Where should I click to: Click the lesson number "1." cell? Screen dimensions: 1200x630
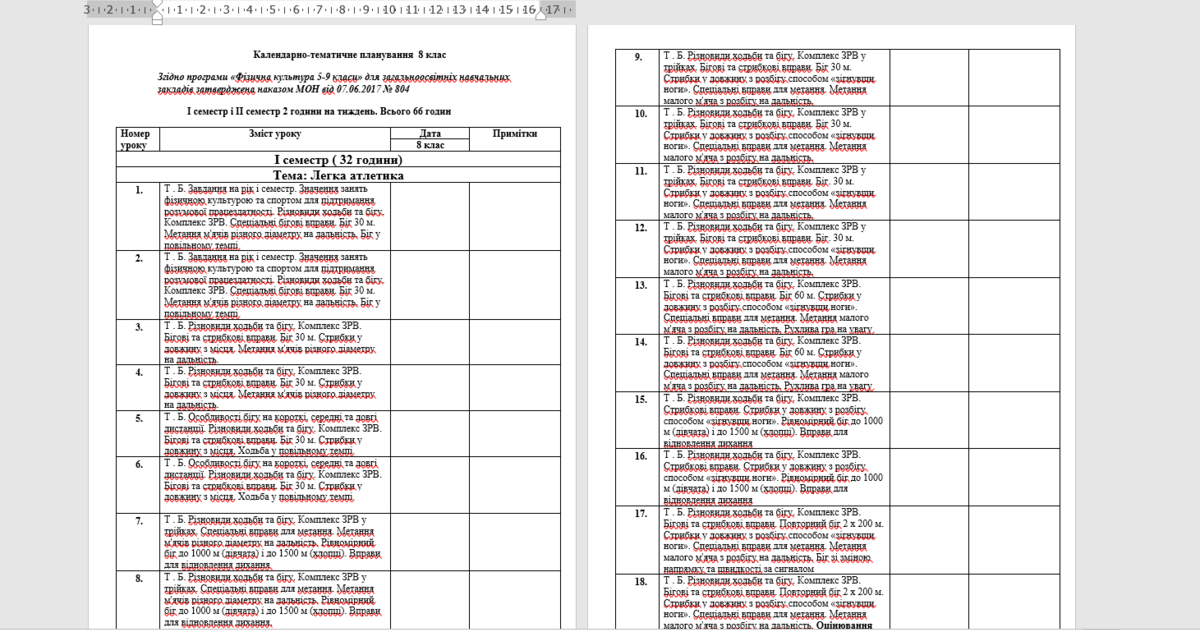click(x=137, y=188)
